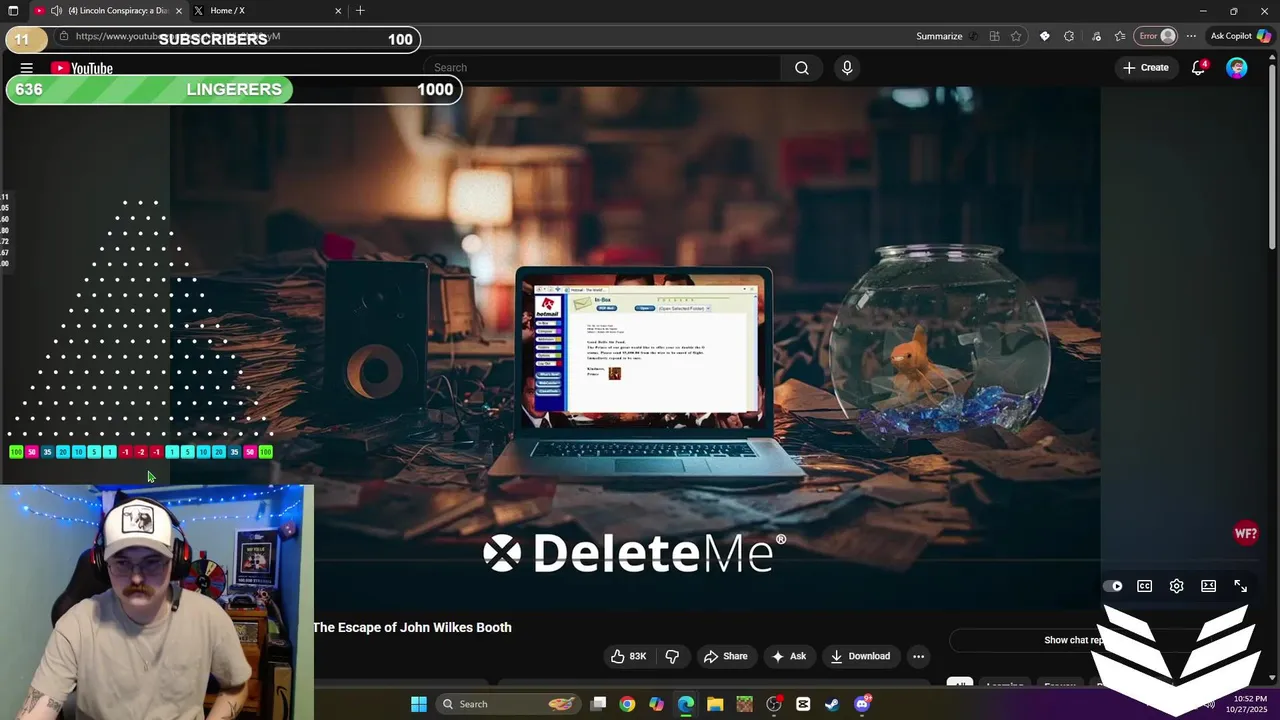Like the video with 83K likes
1280x720 pixels.
(x=629, y=656)
